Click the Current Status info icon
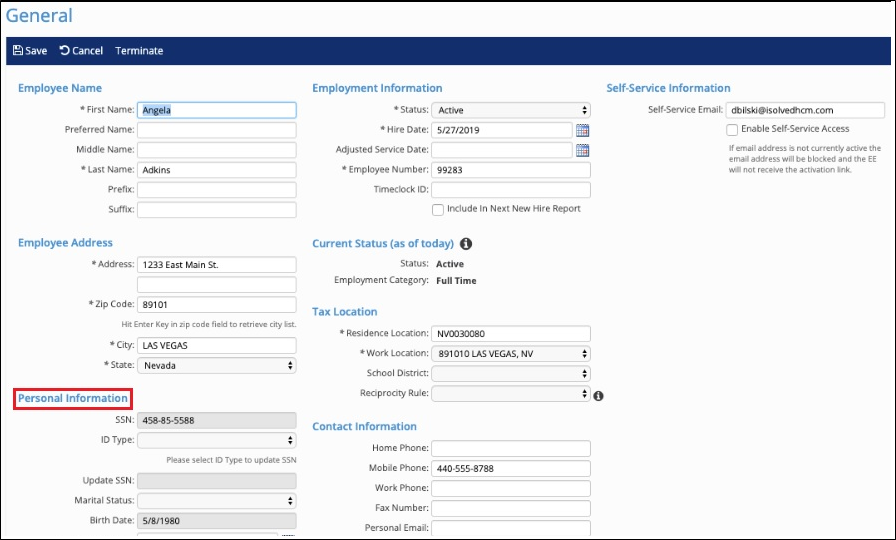 coord(466,243)
